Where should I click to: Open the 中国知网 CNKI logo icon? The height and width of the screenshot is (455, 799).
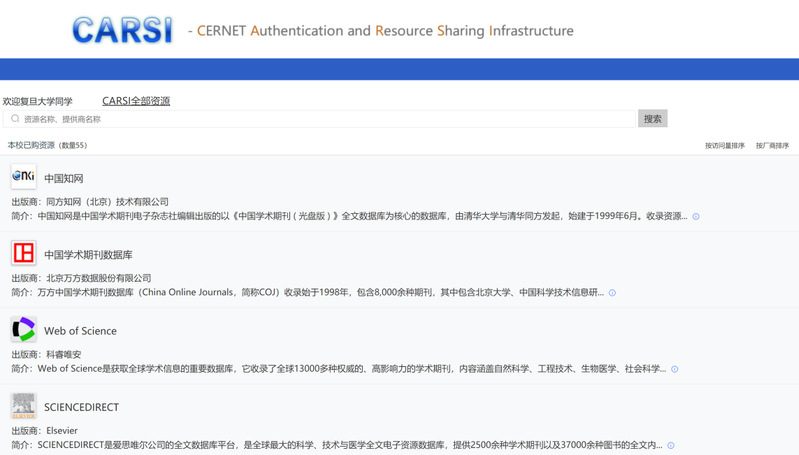click(23, 177)
